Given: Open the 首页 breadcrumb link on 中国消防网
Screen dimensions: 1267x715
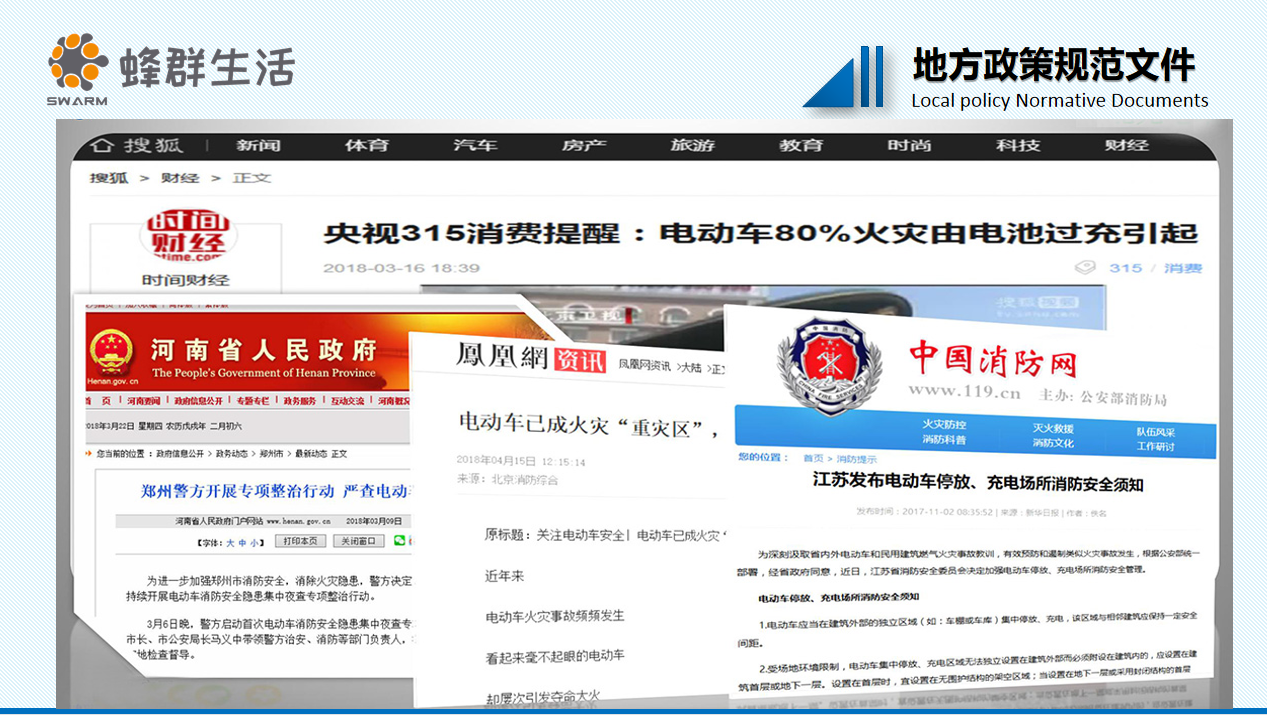Looking at the screenshot, I should coord(815,458).
